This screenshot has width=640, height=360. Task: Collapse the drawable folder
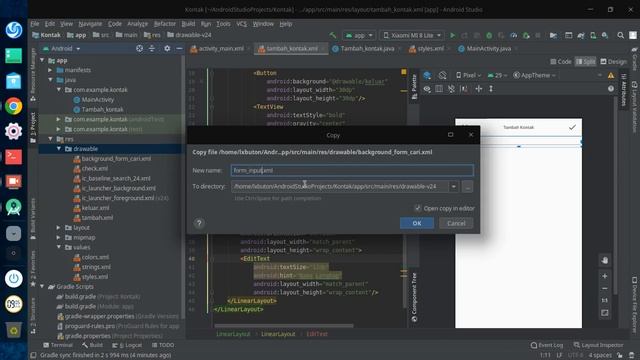tap(59, 149)
